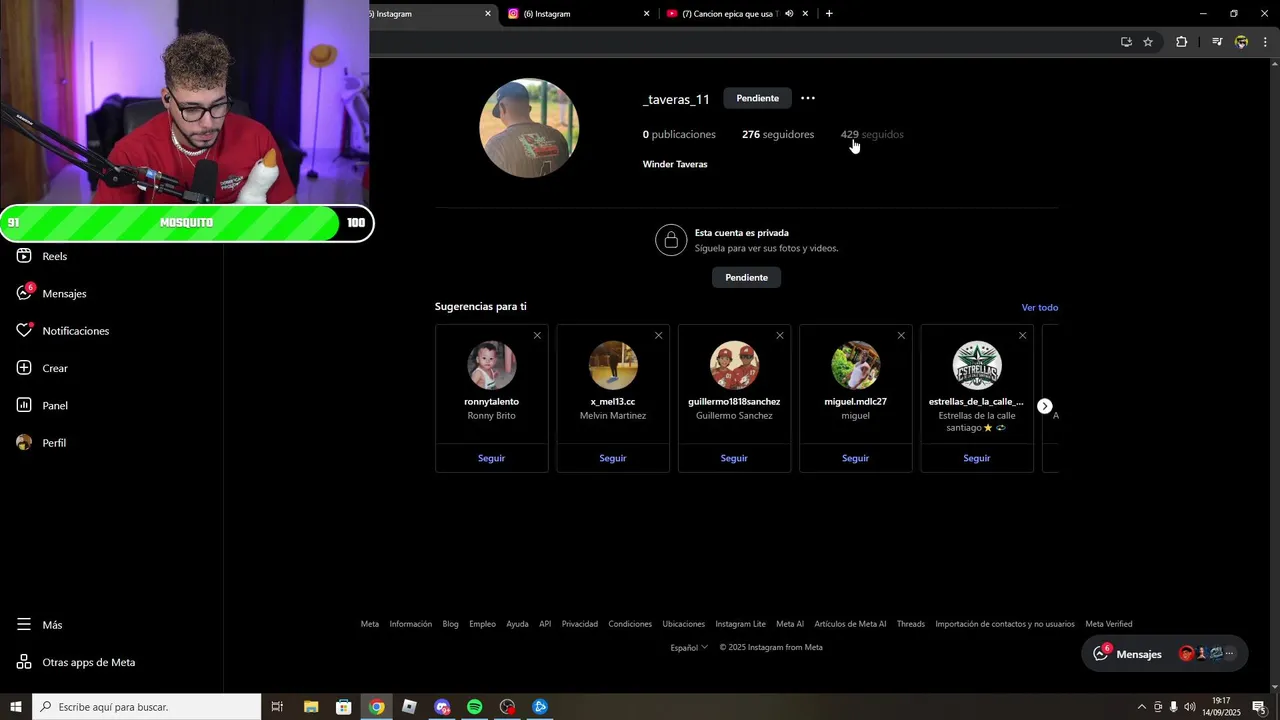
Task: Open the floating Mensajes chat button
Action: [1165, 654]
